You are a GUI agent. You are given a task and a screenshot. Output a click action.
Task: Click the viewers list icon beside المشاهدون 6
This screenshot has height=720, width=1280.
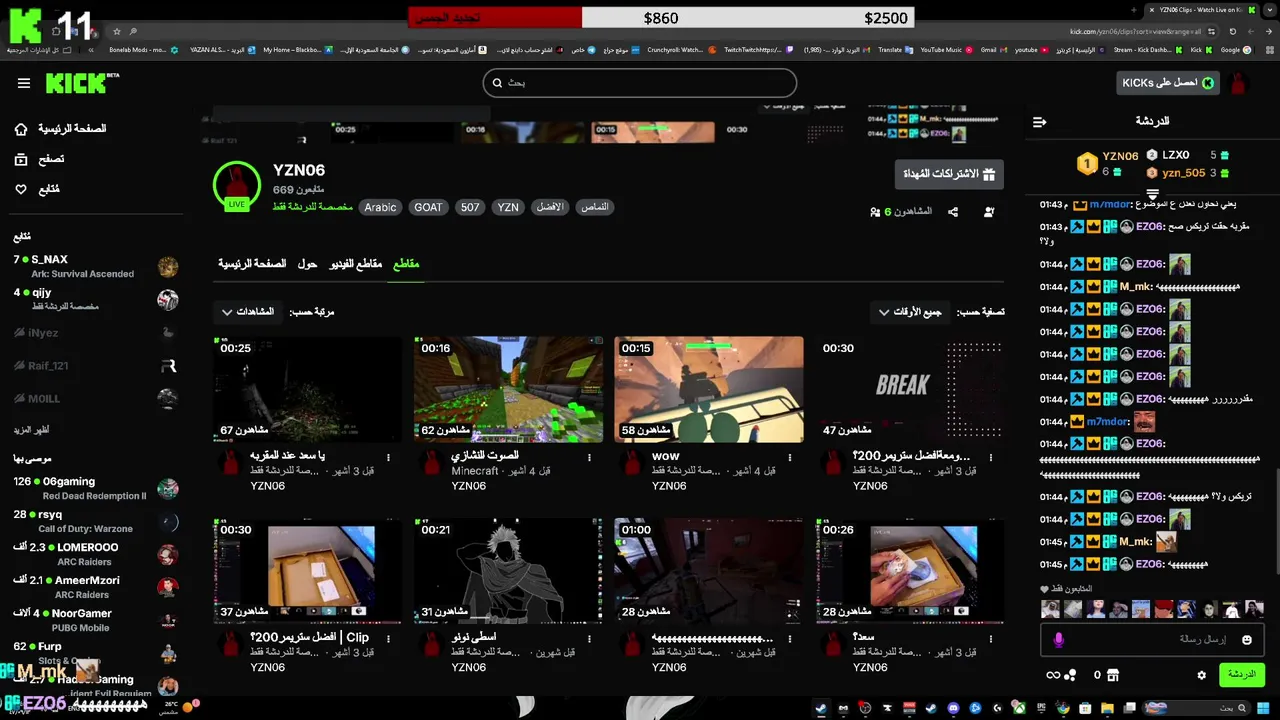(x=875, y=212)
